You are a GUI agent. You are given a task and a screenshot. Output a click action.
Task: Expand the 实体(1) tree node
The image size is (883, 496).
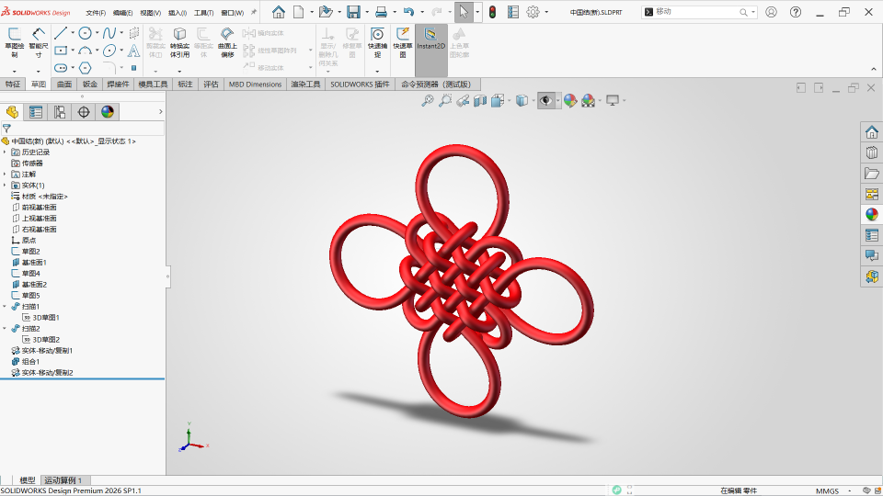[5, 185]
